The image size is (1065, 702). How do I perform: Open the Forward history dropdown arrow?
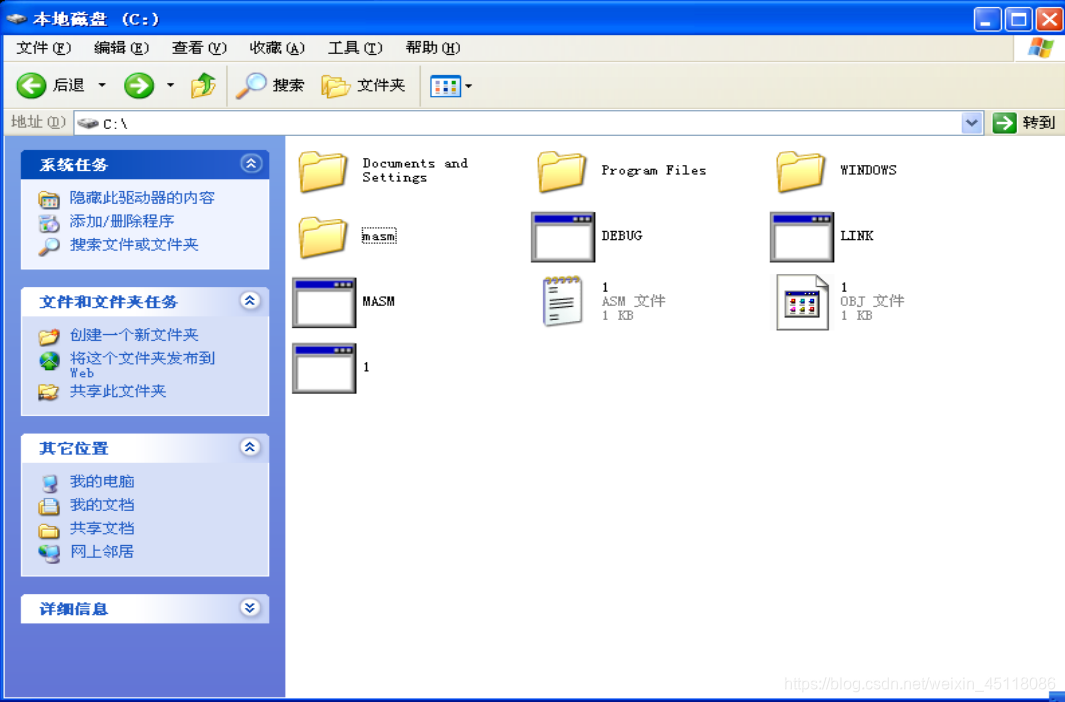point(170,86)
